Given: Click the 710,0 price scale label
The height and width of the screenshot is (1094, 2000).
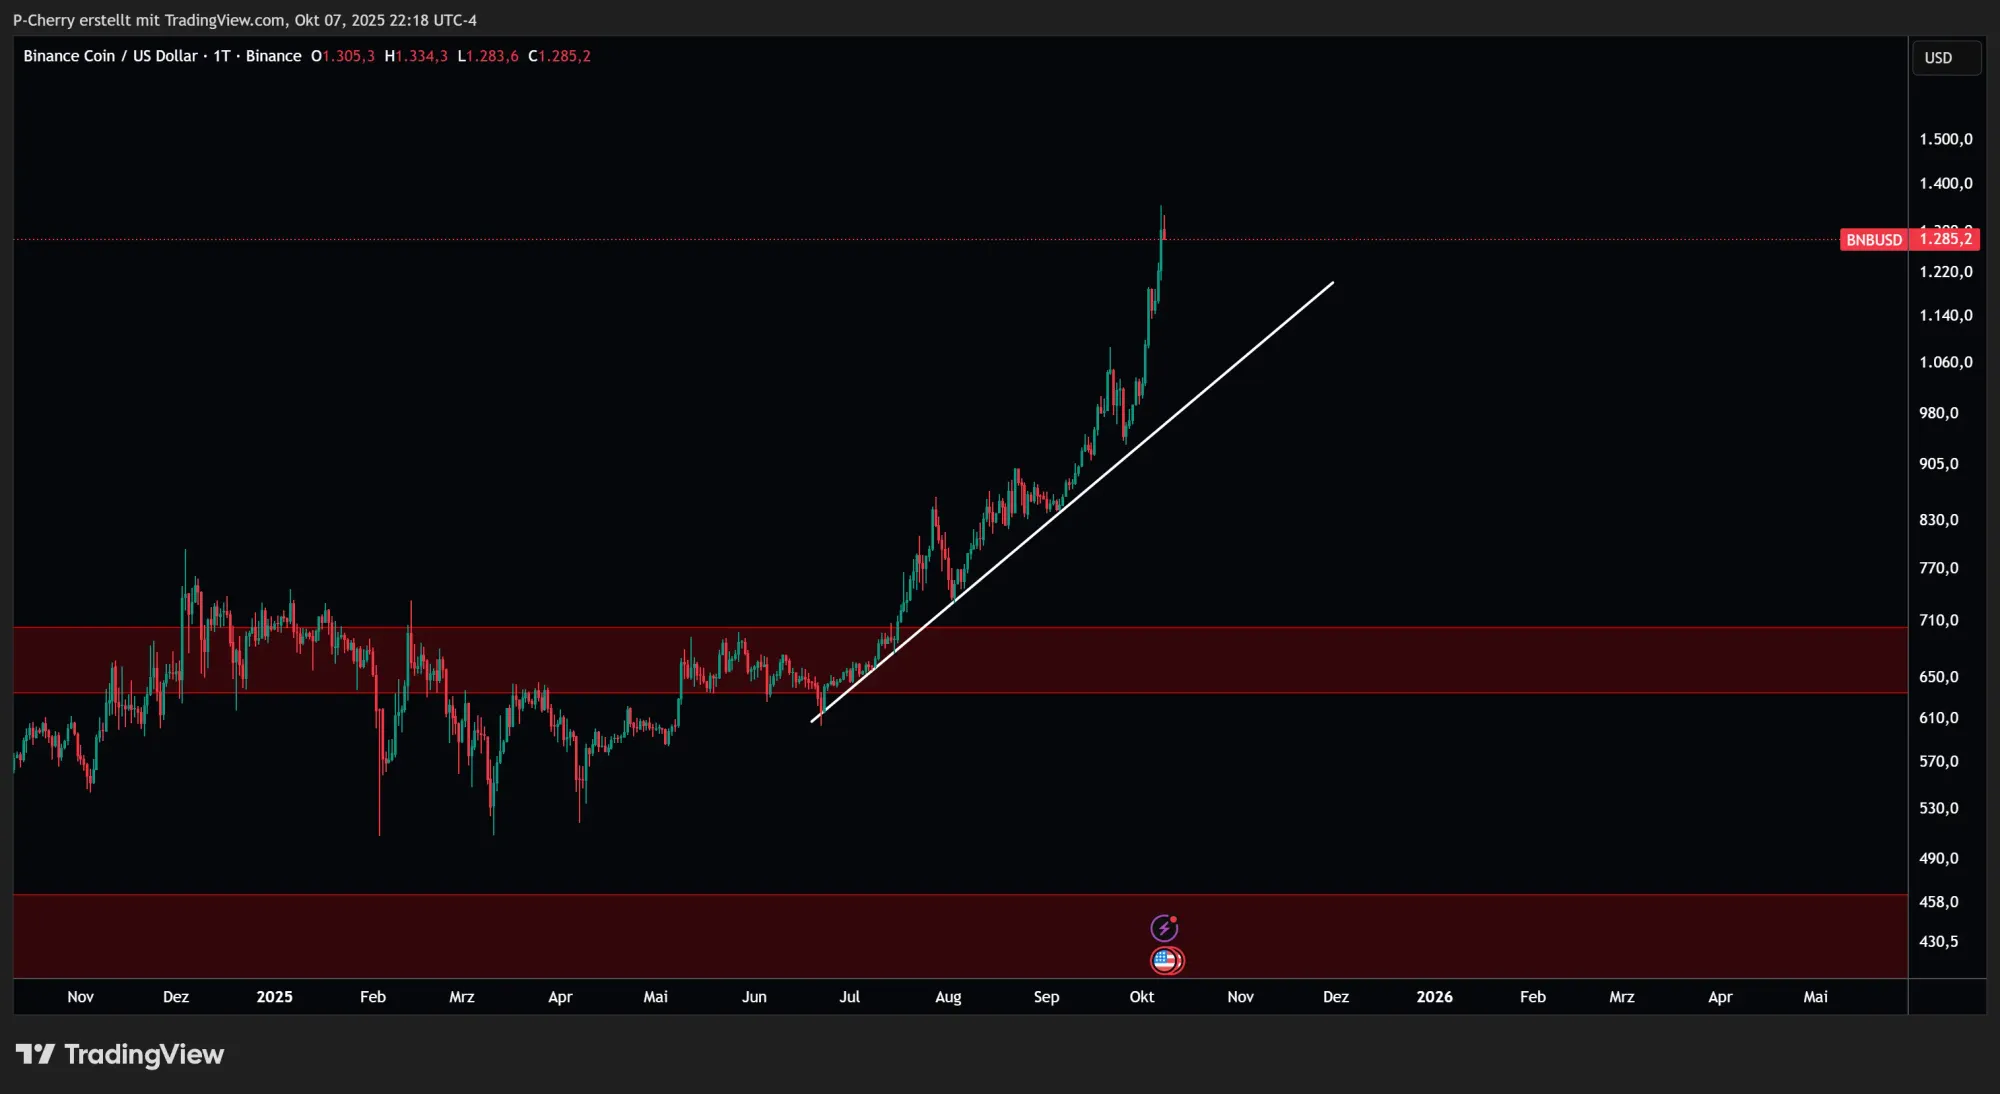Looking at the screenshot, I should pyautogui.click(x=1938, y=620).
